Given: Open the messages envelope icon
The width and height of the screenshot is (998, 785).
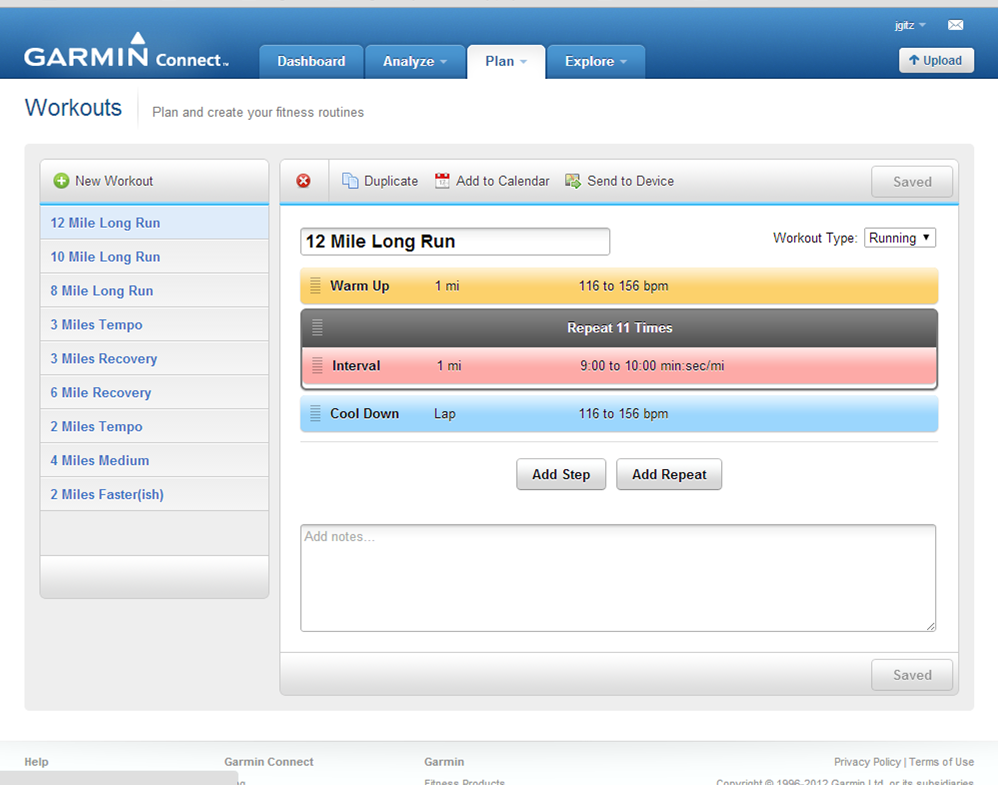Looking at the screenshot, I should pos(955,25).
